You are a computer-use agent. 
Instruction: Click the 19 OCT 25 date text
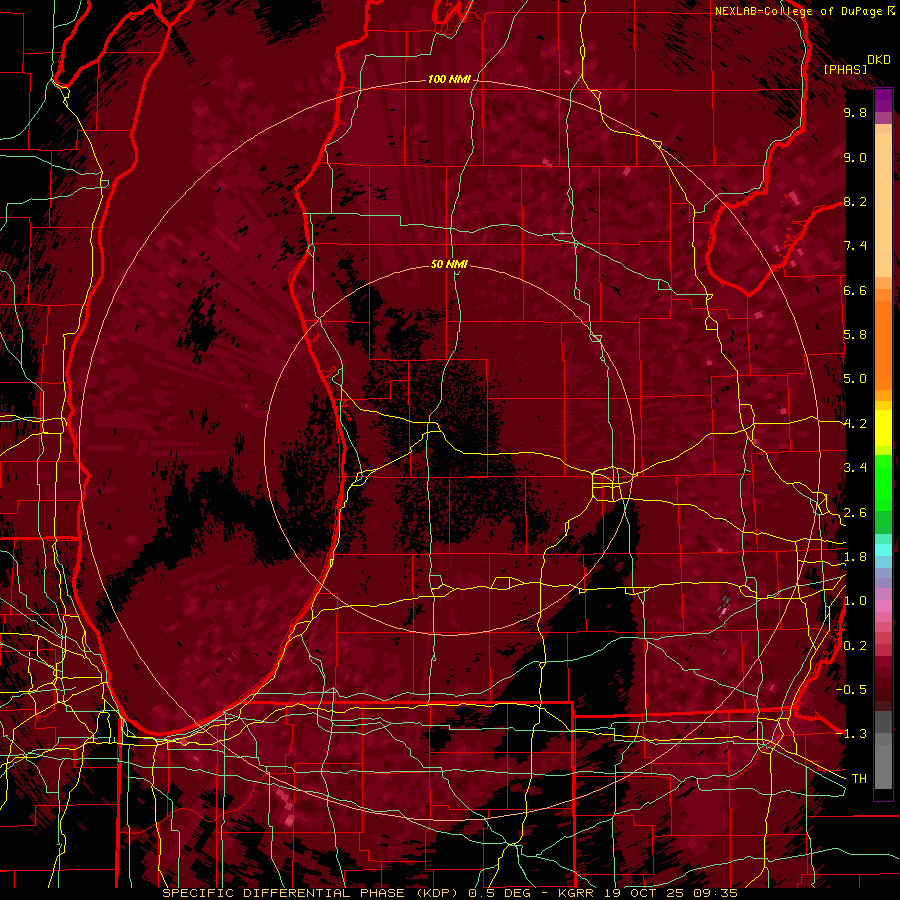point(642,893)
